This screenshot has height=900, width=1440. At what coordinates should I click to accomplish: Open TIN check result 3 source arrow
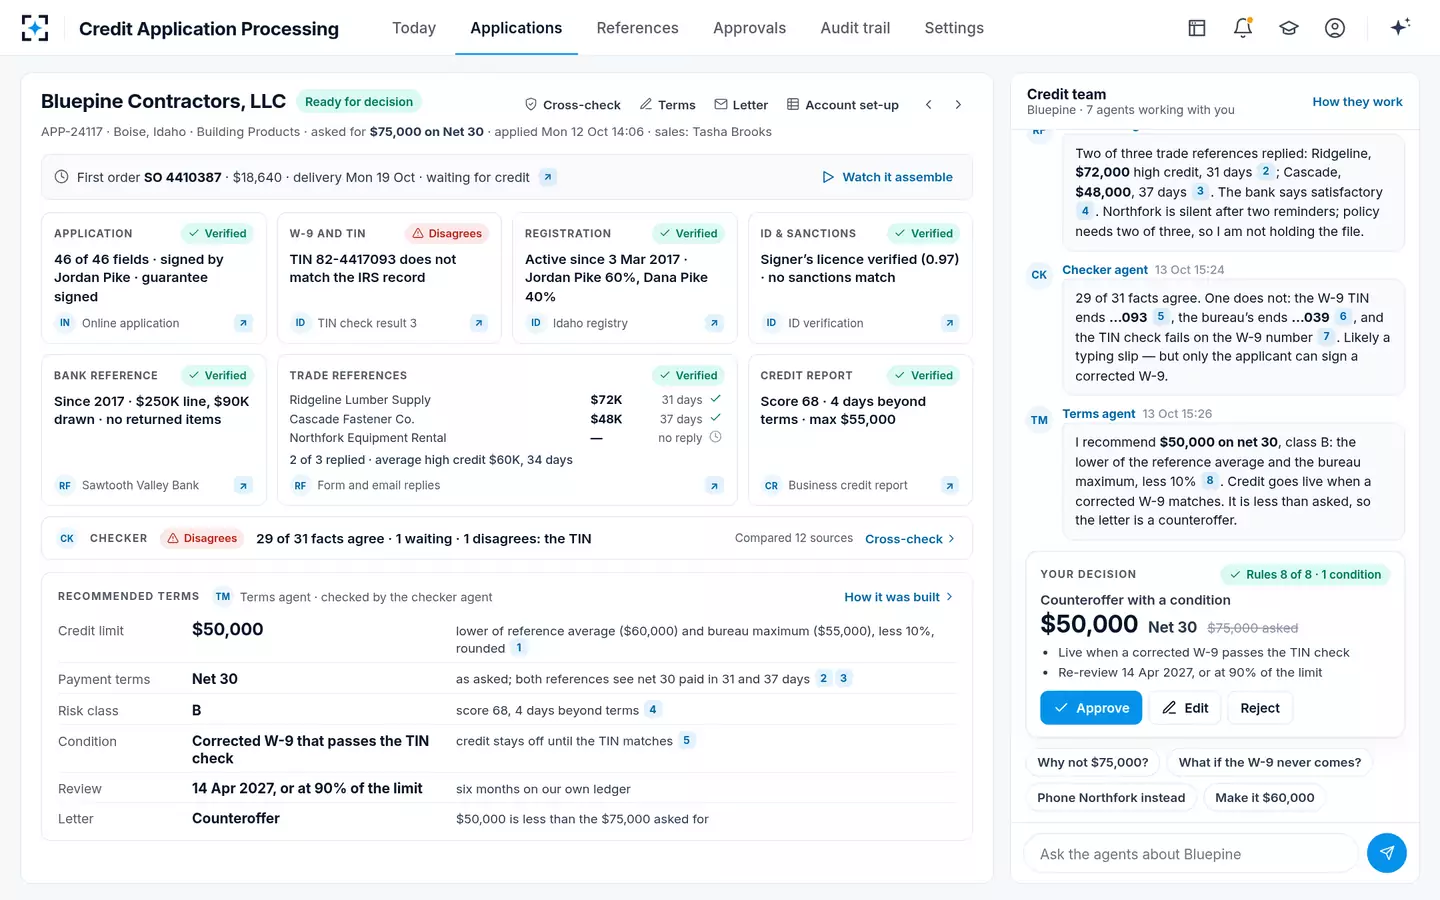coord(479,323)
